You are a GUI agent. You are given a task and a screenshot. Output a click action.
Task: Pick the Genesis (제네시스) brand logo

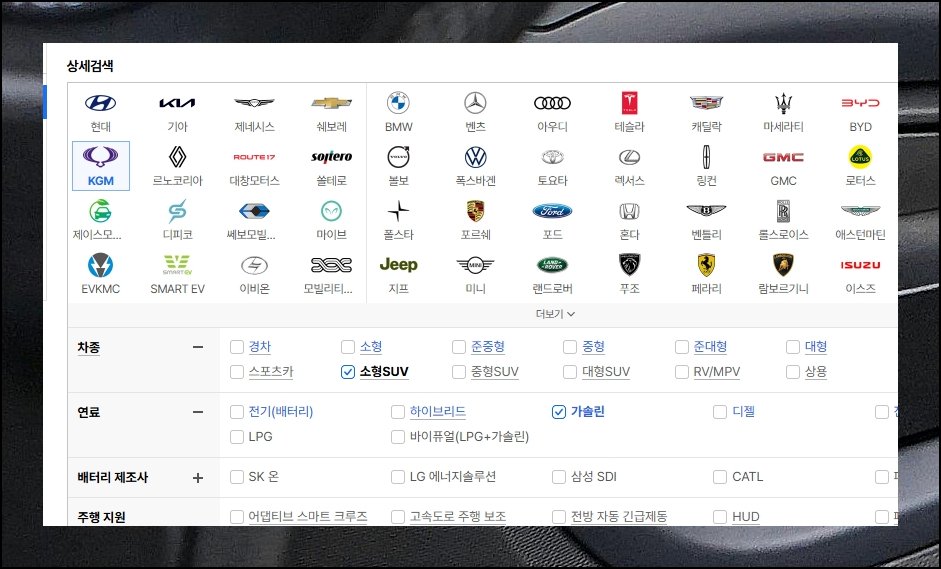(254, 103)
